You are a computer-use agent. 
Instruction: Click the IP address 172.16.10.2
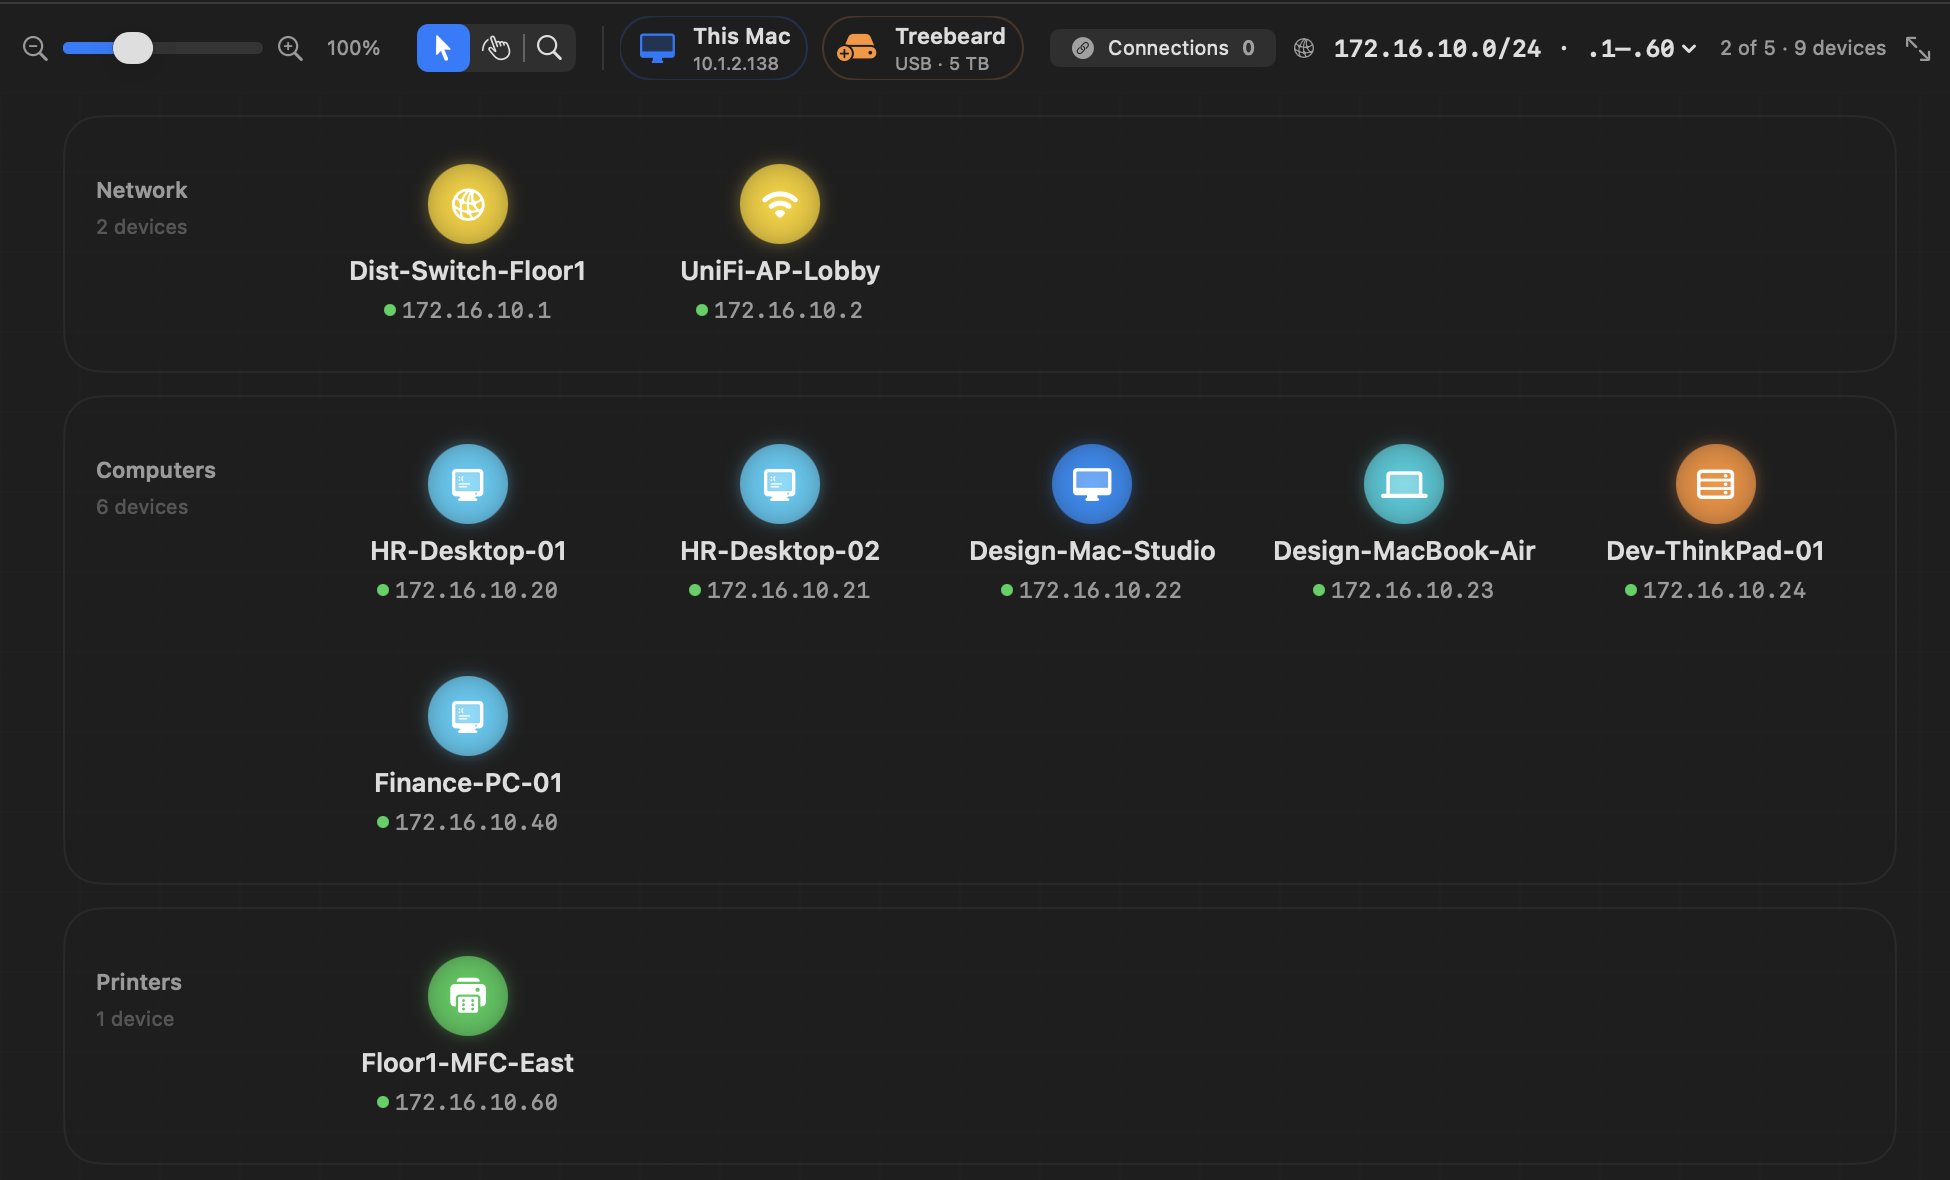coord(788,311)
